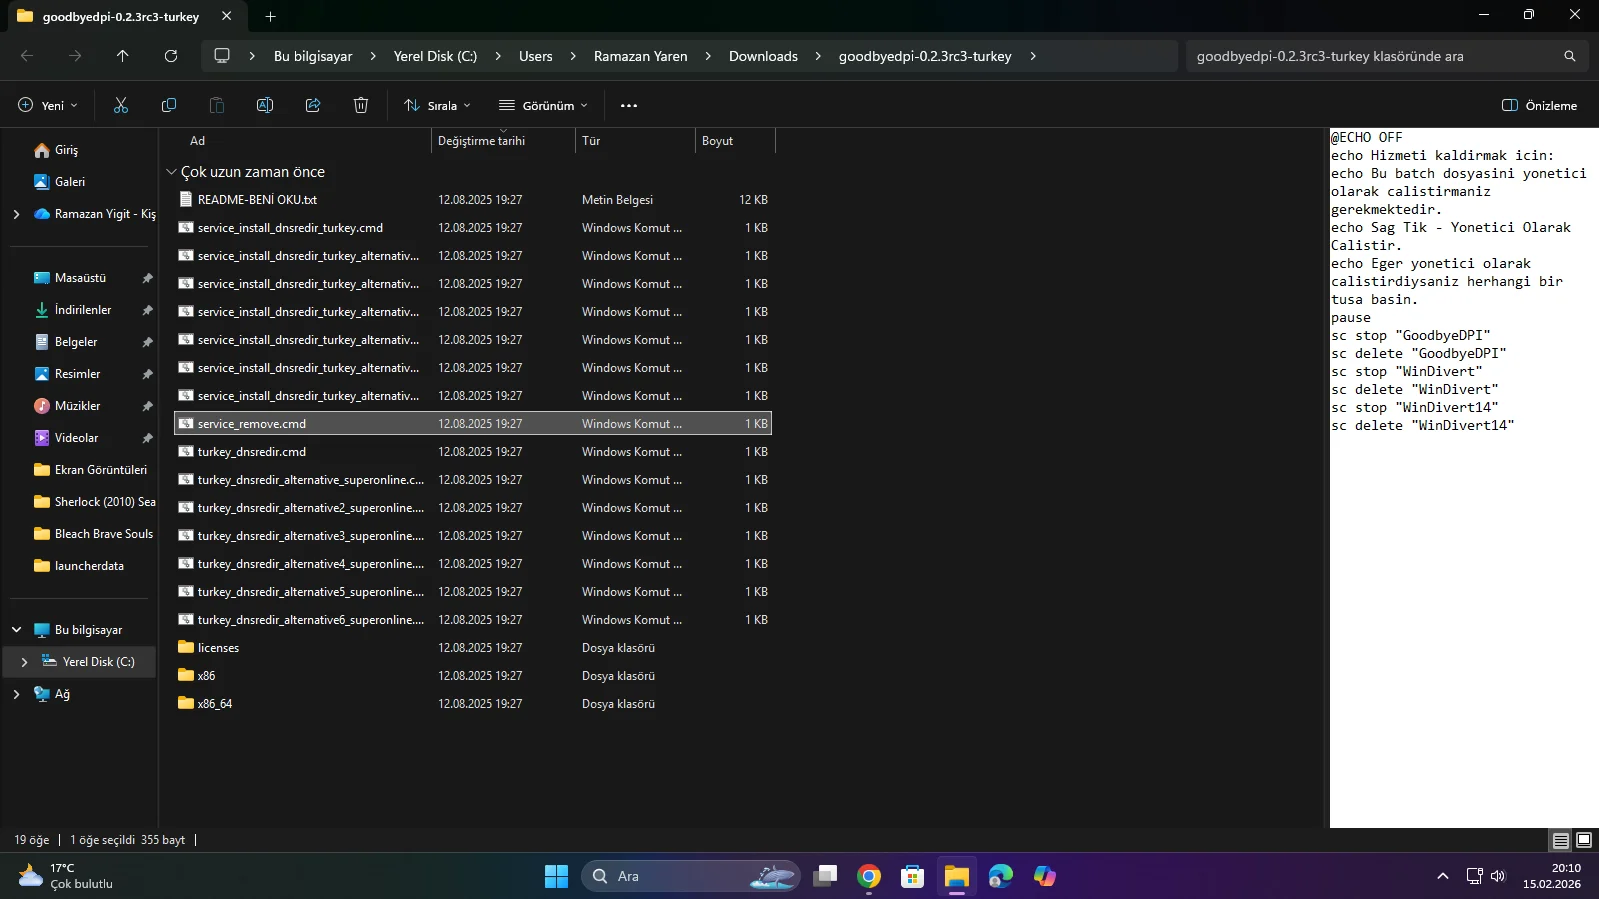
Task: Switch to large thumbnails view in status bar
Action: tap(1584, 840)
